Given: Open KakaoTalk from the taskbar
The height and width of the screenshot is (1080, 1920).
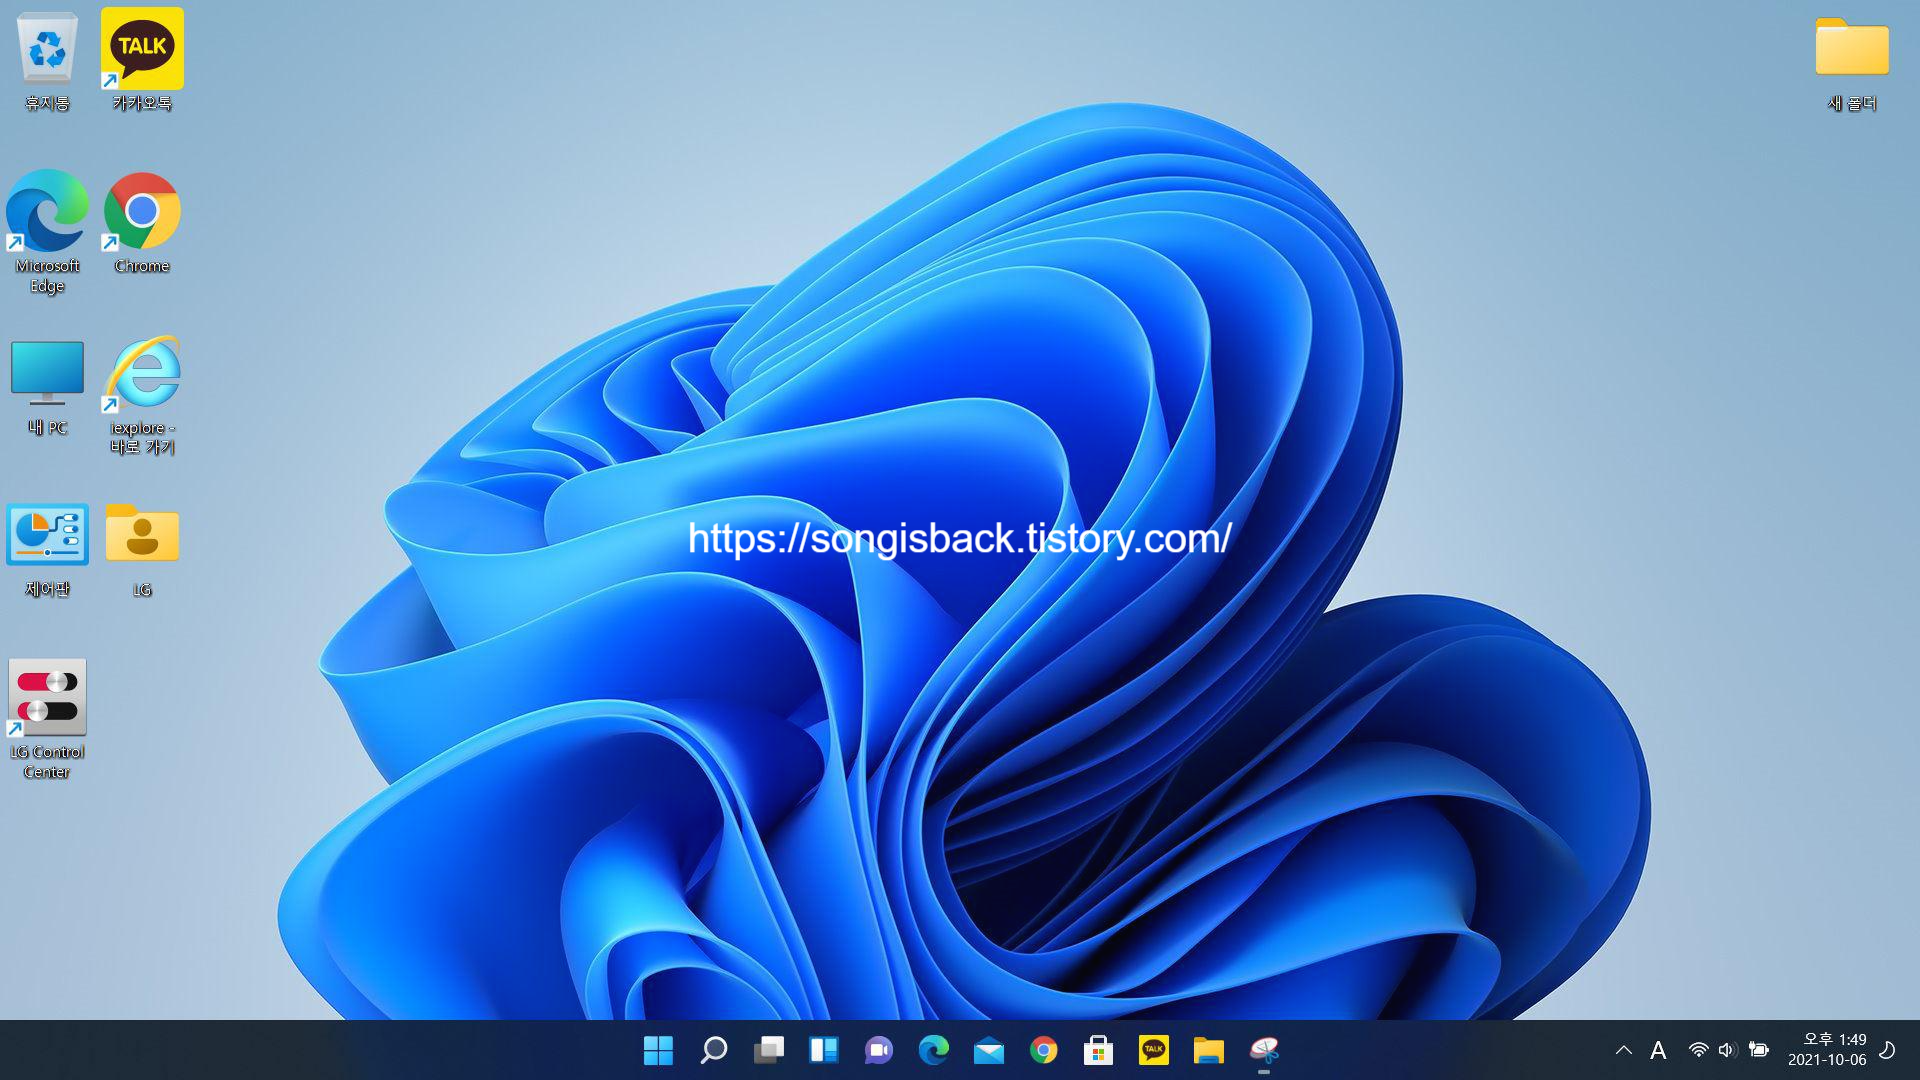Looking at the screenshot, I should point(1153,1050).
